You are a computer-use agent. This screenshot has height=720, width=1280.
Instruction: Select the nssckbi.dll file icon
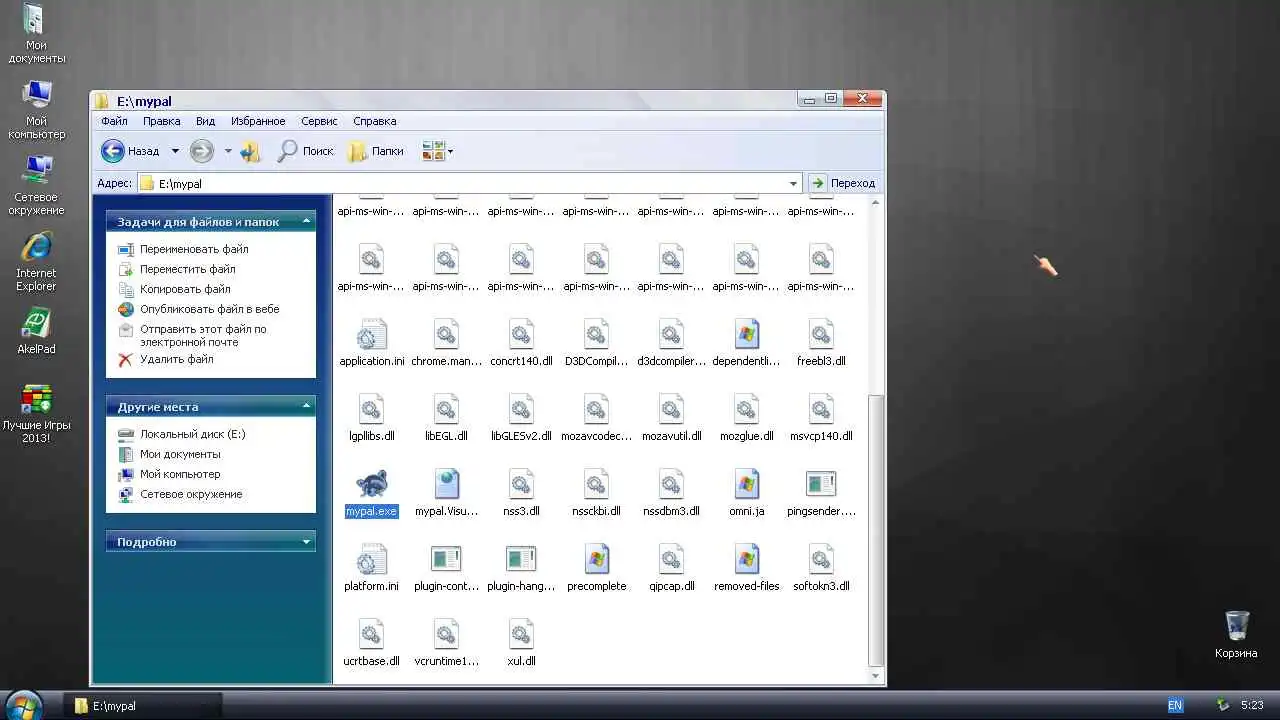click(x=596, y=484)
